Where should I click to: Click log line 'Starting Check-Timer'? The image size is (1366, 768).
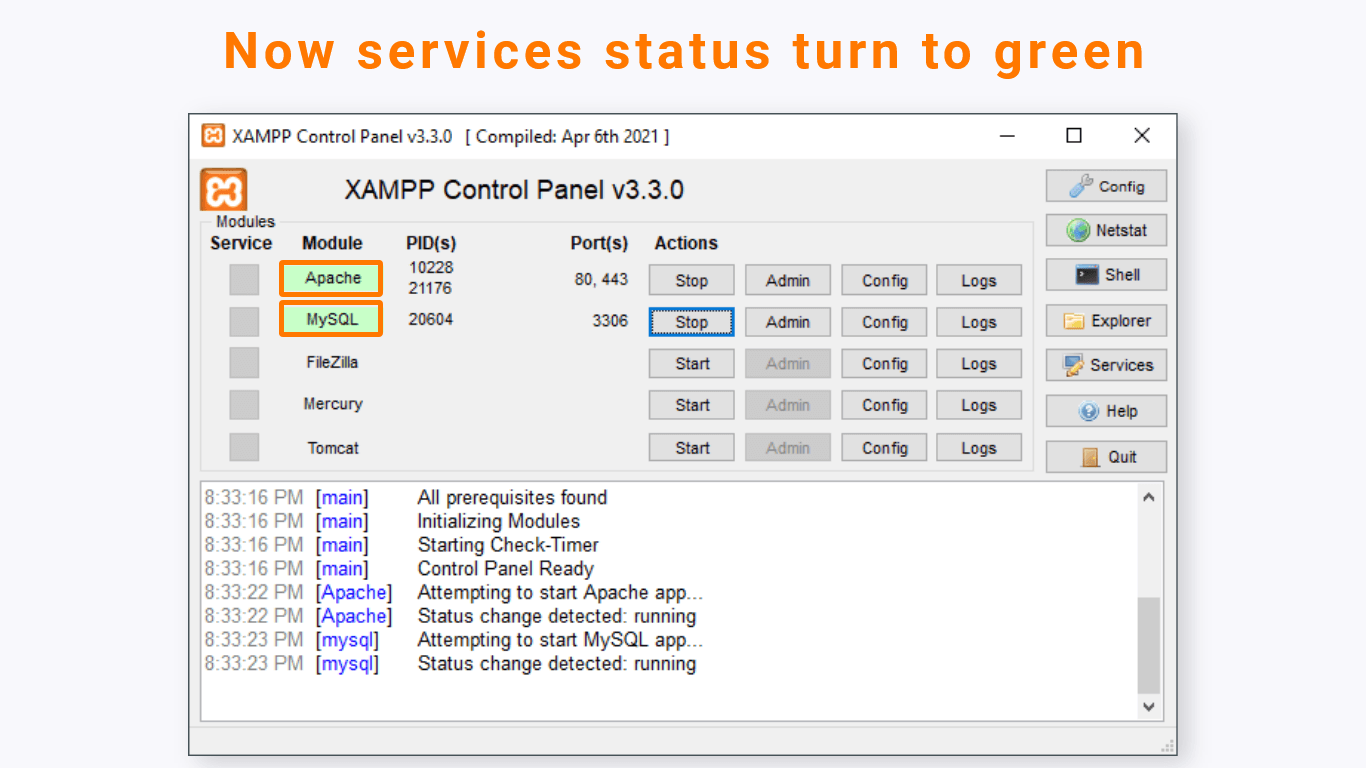[508, 545]
